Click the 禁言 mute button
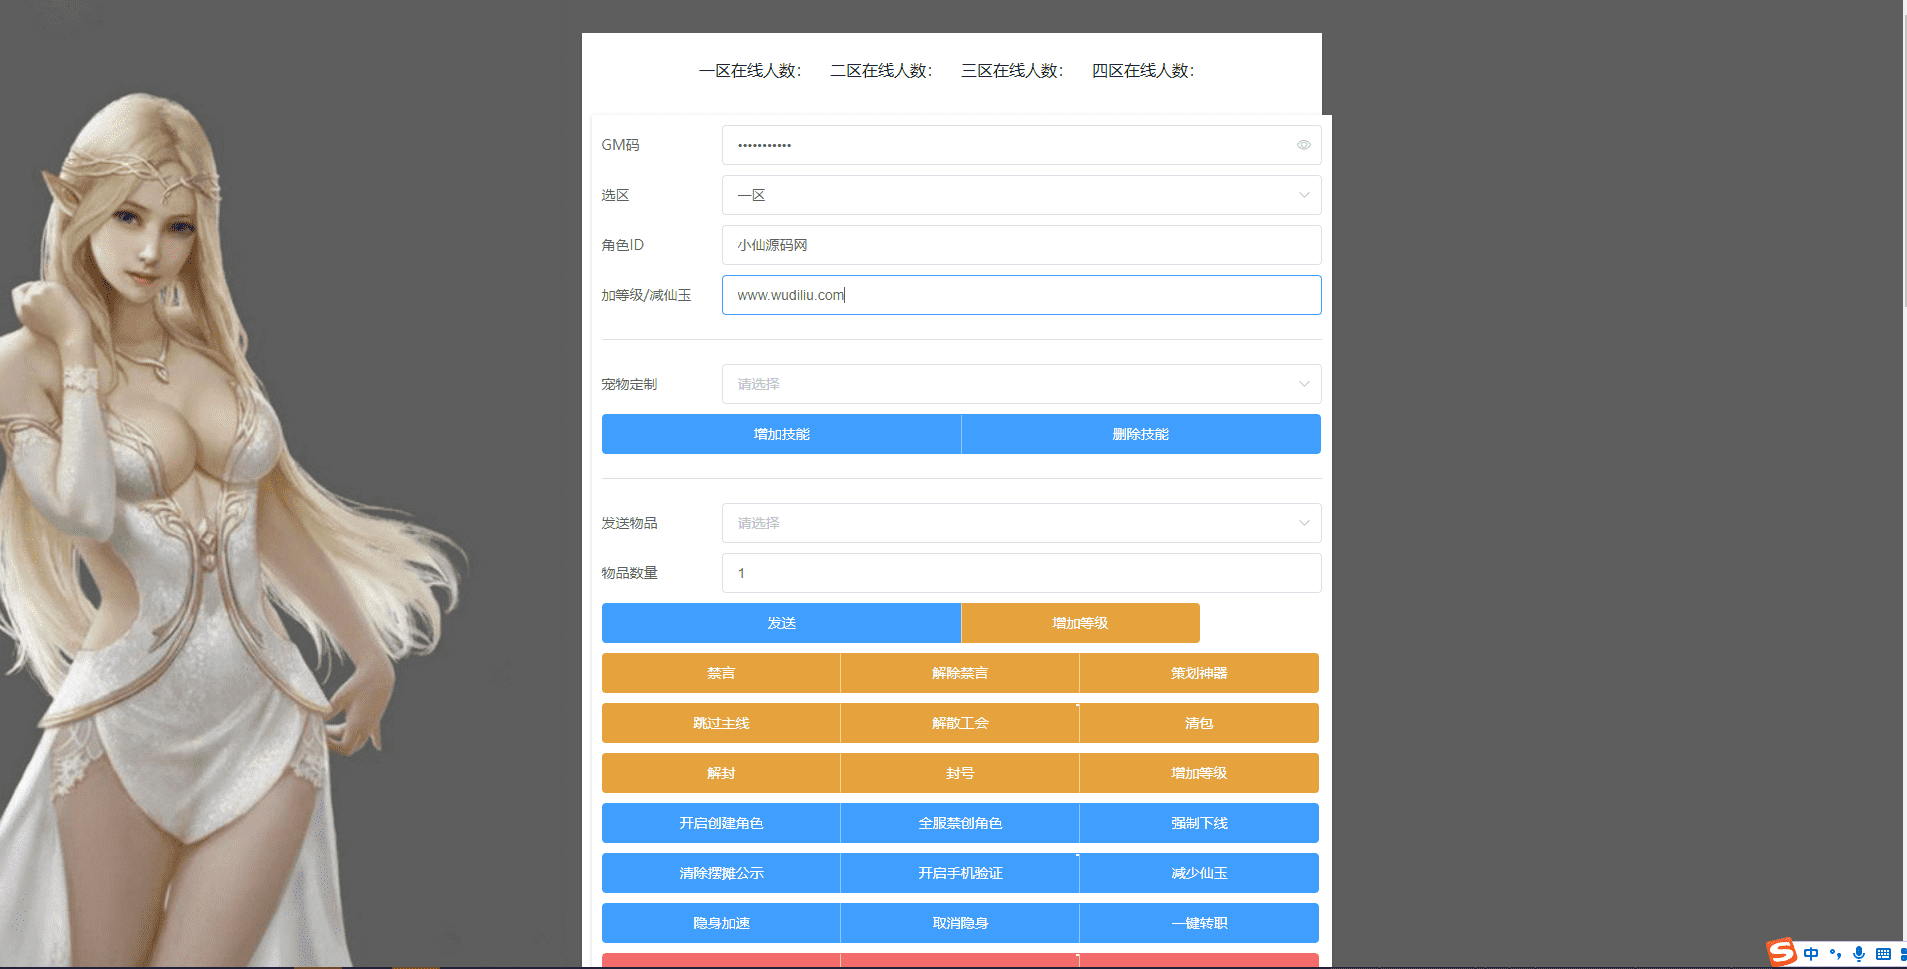1907x969 pixels. (721, 673)
